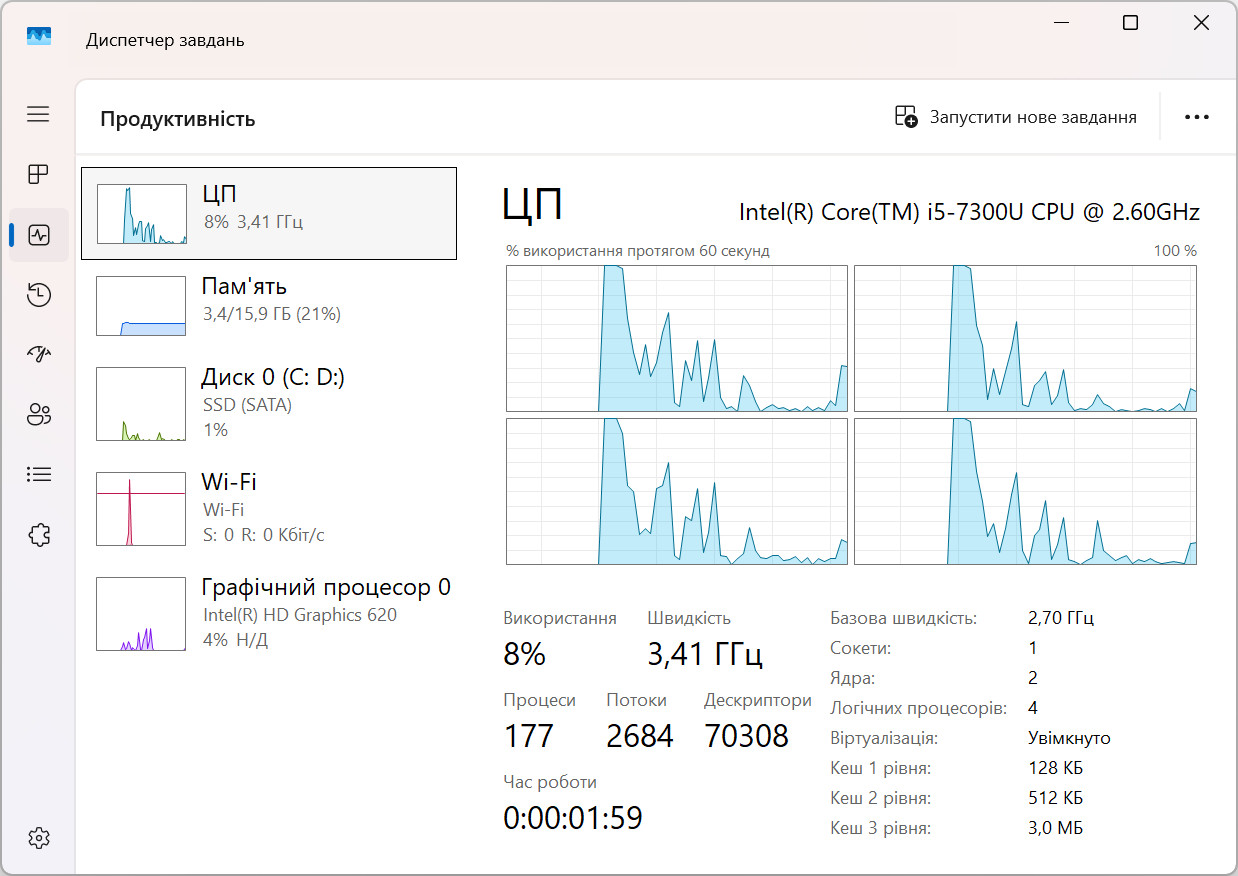The image size is (1238, 876).
Task: Click the Диск 0 mini graph thumbnail
Action: (141, 404)
